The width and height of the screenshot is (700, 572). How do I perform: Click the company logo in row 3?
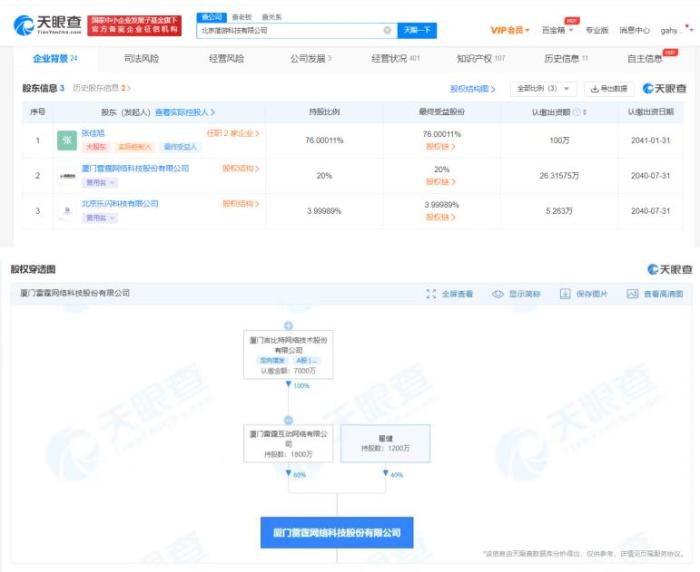67,211
